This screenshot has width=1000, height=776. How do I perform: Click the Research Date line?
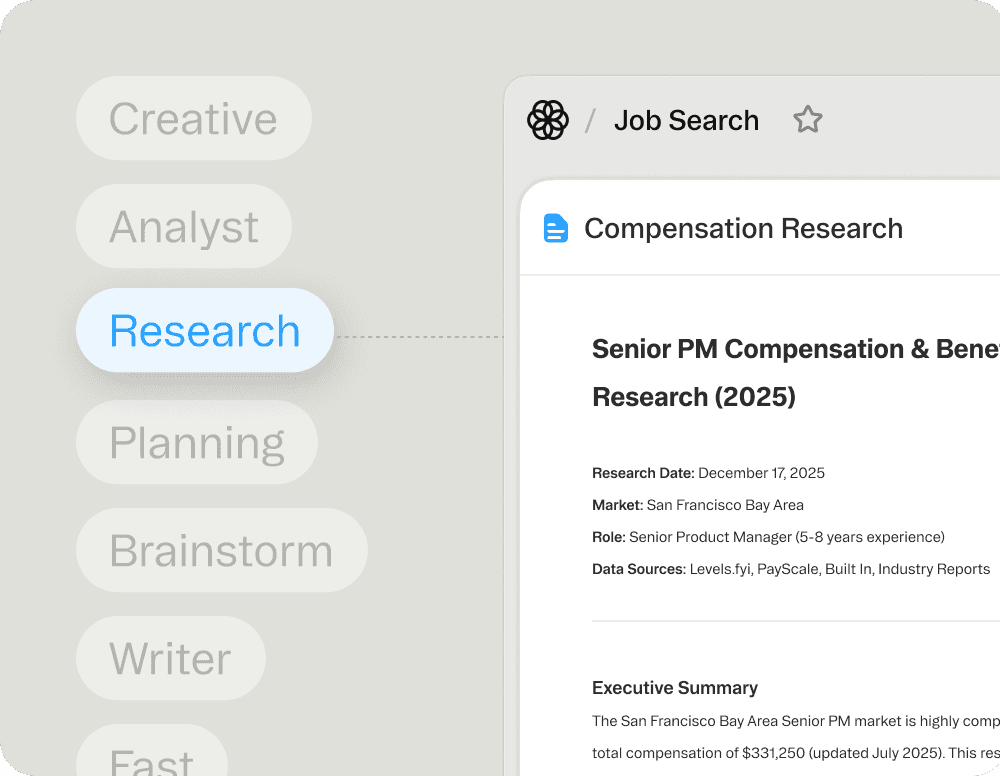pos(708,473)
